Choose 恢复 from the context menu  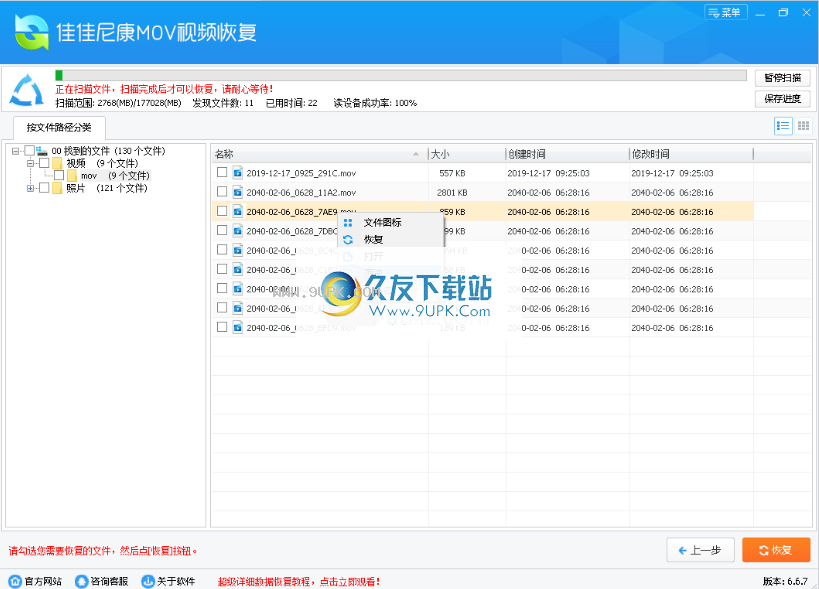tap(391, 240)
